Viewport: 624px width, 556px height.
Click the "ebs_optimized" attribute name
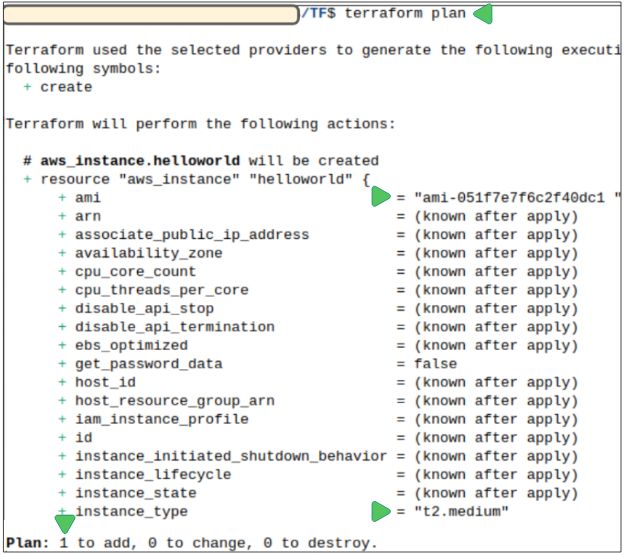(131, 345)
